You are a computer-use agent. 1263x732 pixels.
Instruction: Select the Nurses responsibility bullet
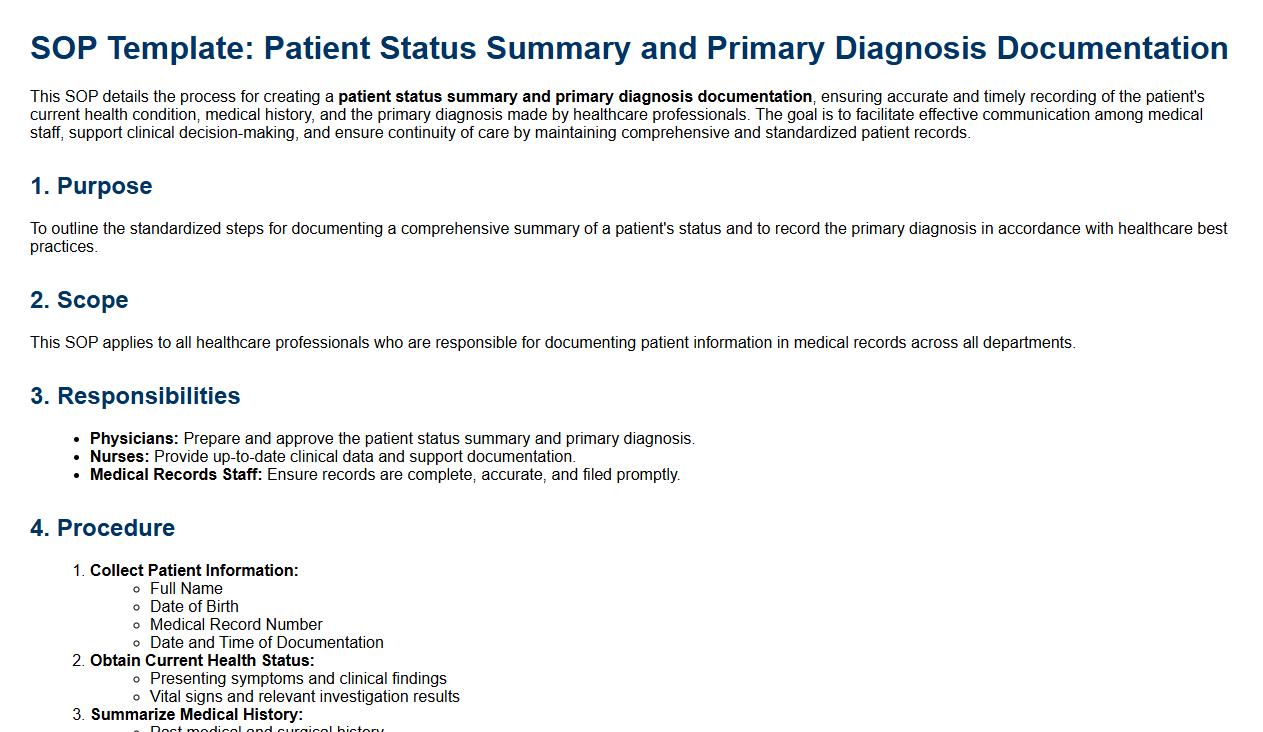(332, 457)
